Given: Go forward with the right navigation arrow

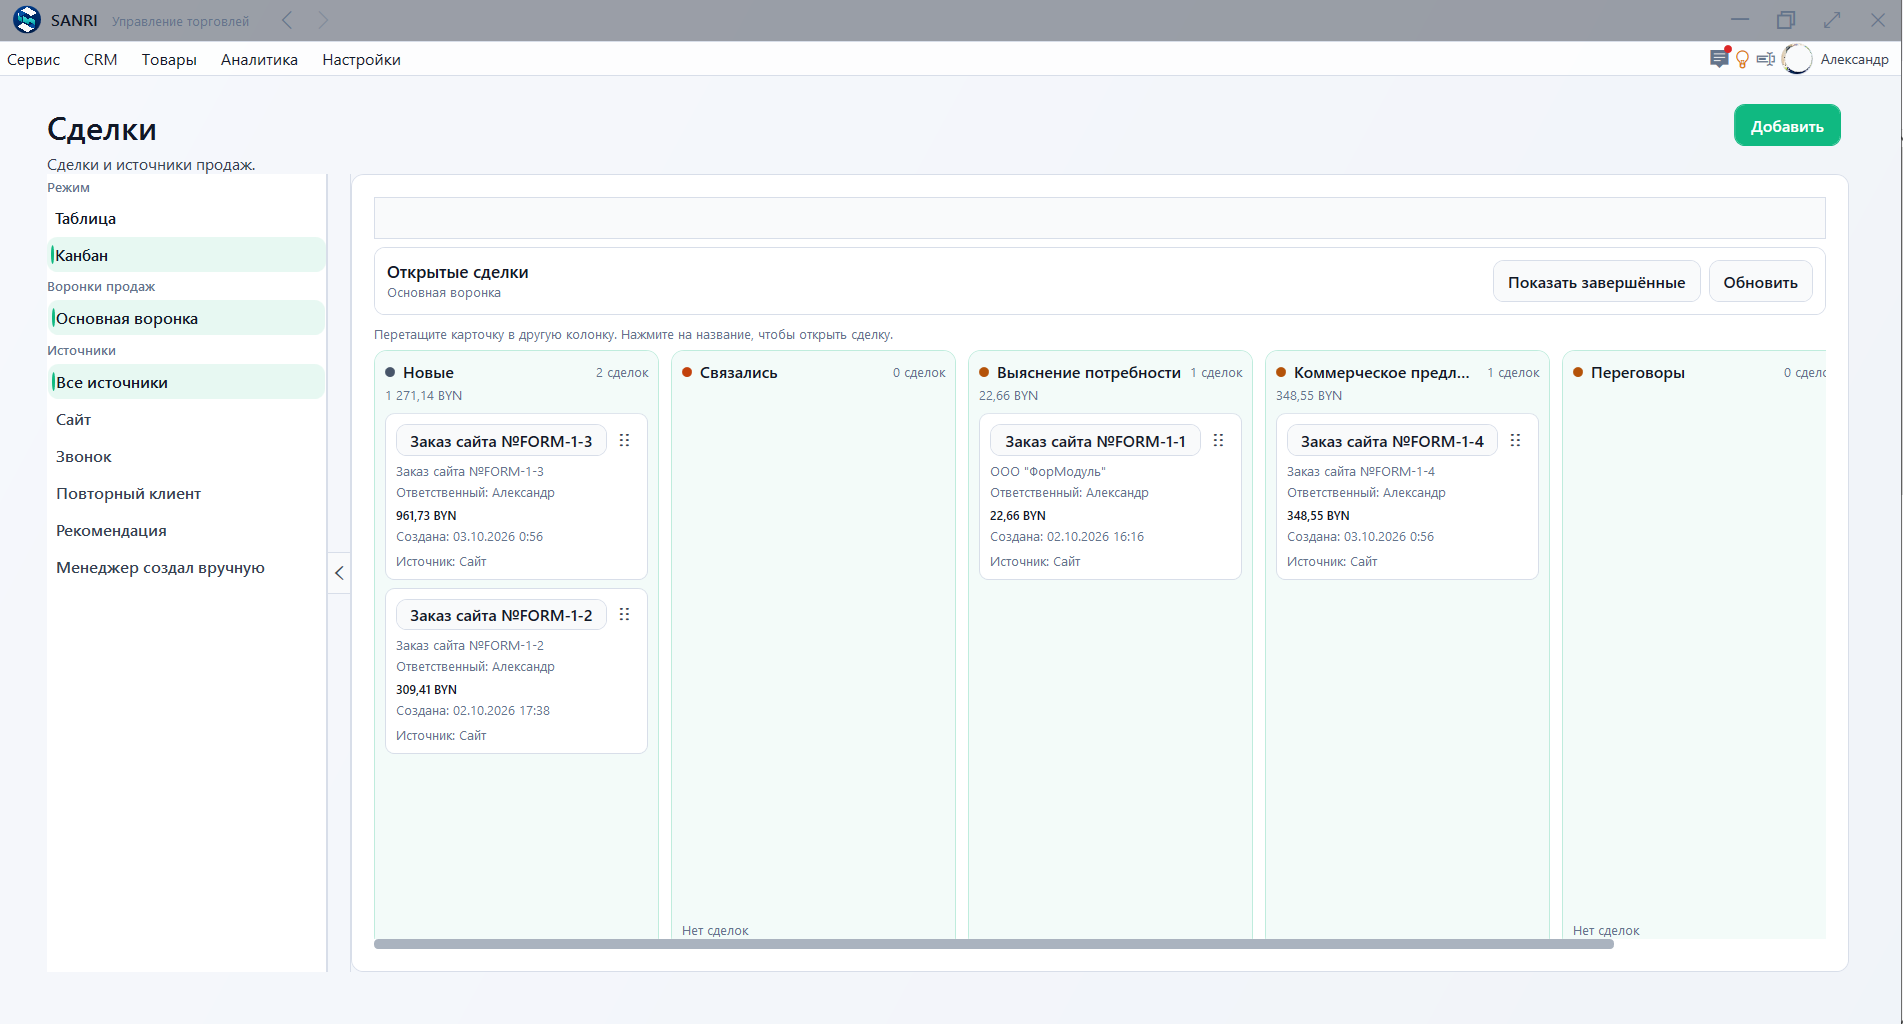Looking at the screenshot, I should click(x=322, y=20).
